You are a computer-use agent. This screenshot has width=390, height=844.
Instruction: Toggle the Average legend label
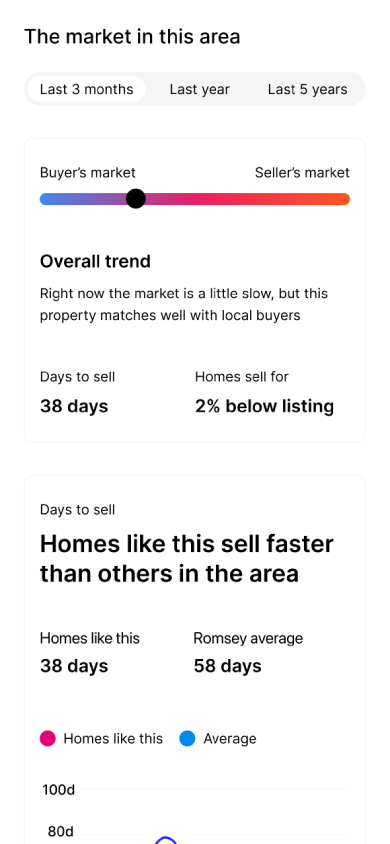pyautogui.click(x=230, y=738)
